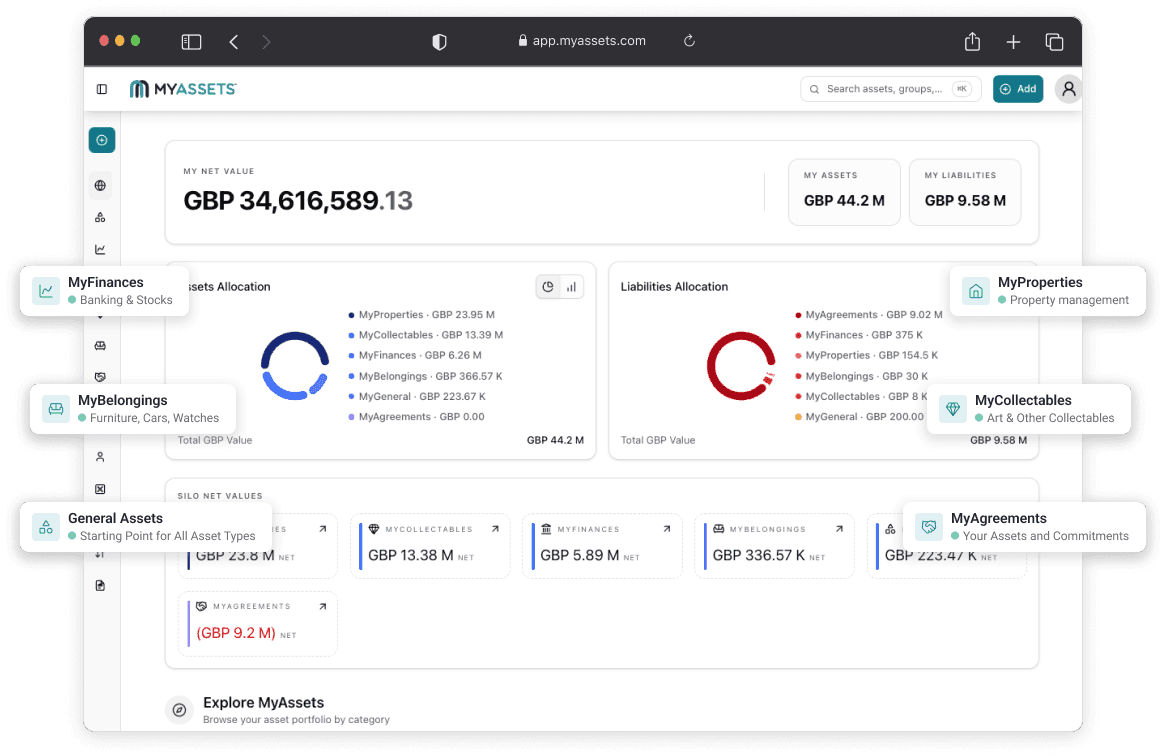Click the browser address bar app.myassets.com
The image size is (1166, 756).
pos(582,41)
